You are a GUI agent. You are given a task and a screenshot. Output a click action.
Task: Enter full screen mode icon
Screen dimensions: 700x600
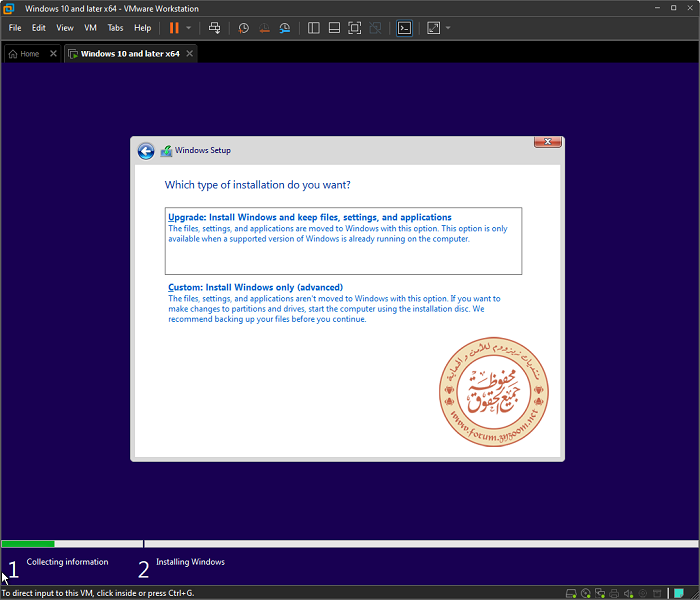355,28
